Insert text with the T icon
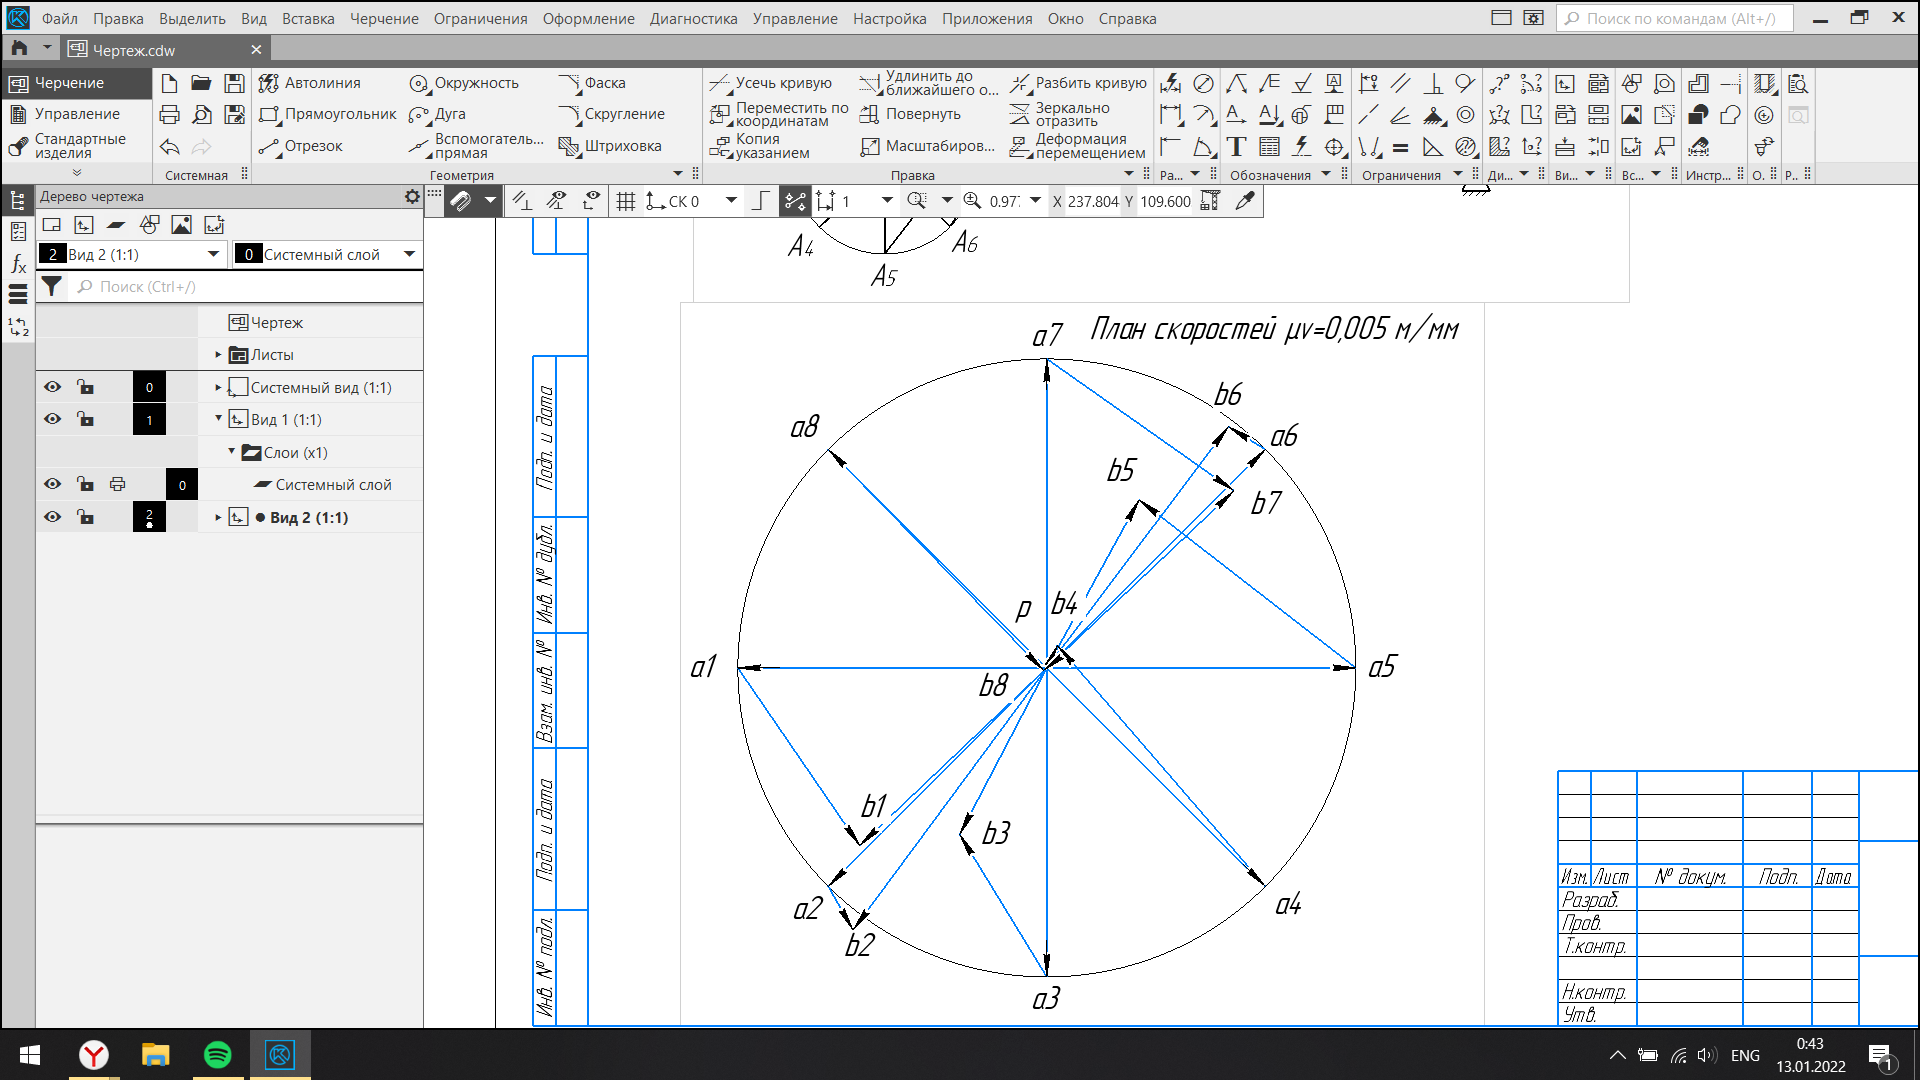Viewport: 1920px width, 1080px height. click(1236, 147)
